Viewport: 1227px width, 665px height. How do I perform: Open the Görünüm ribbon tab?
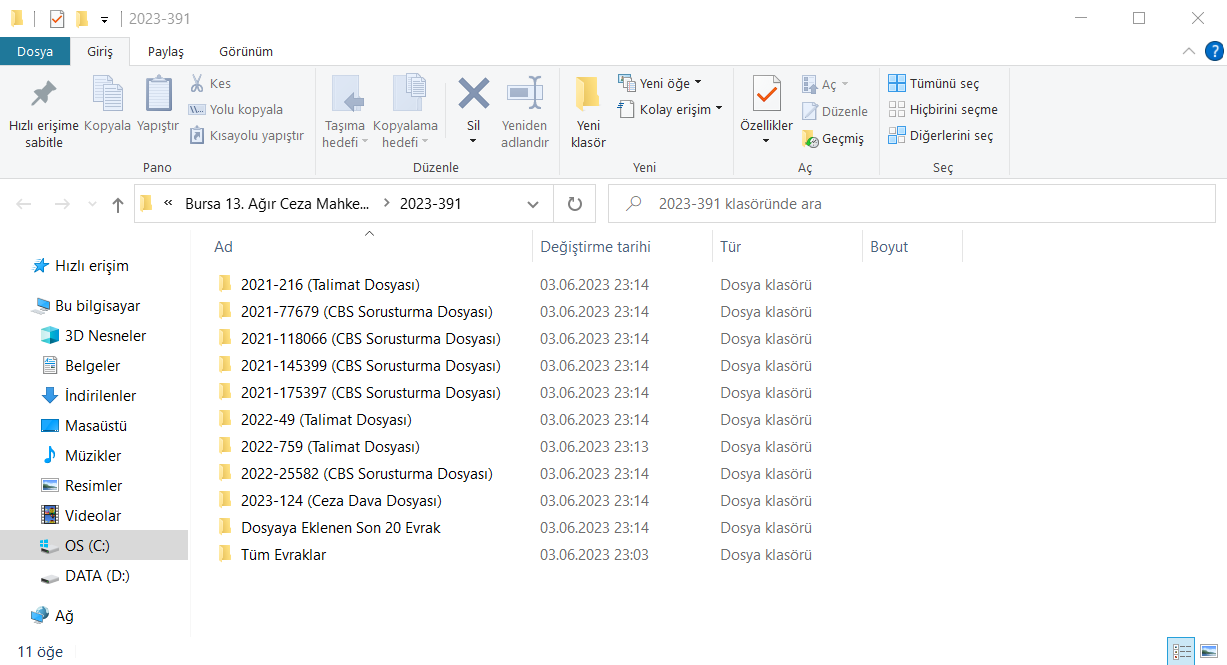tap(245, 51)
